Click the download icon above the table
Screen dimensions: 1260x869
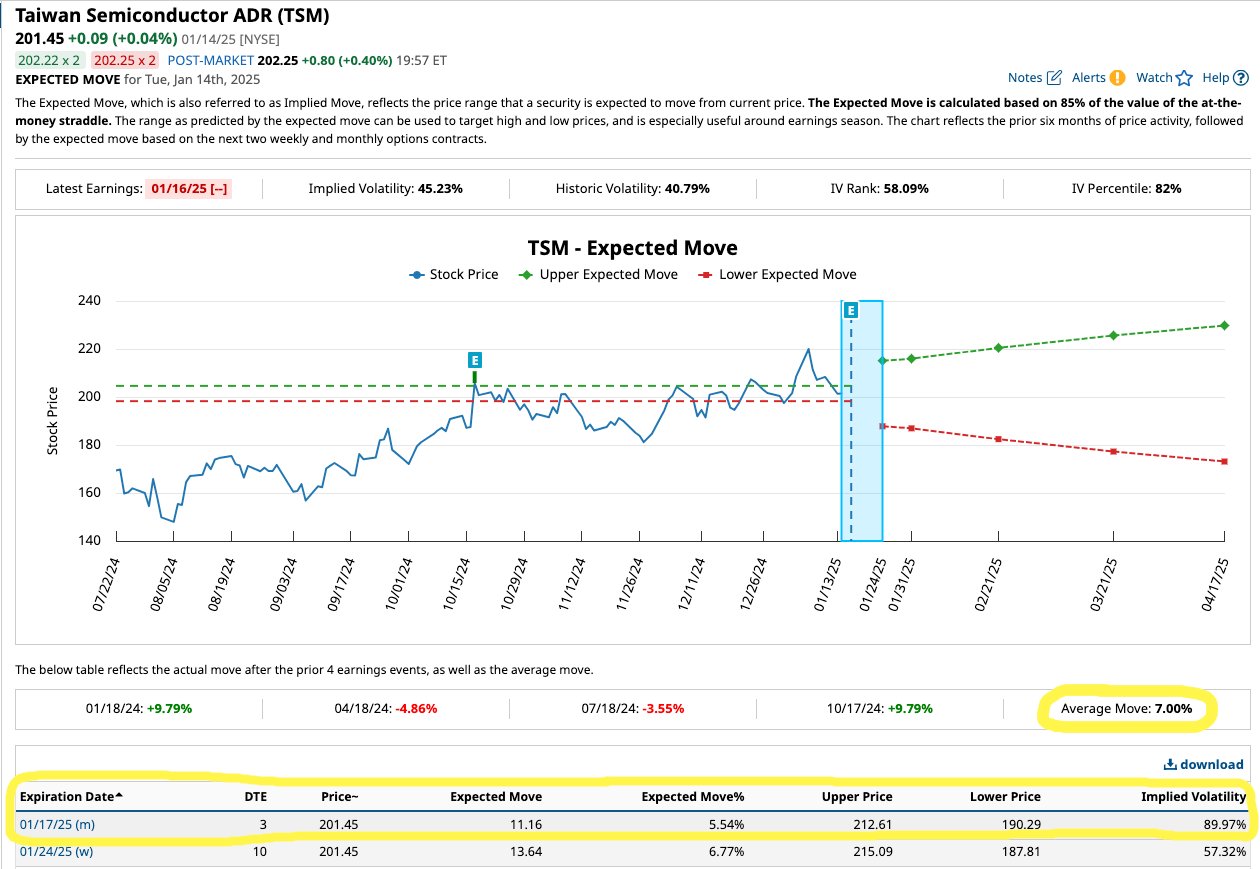pos(1170,765)
